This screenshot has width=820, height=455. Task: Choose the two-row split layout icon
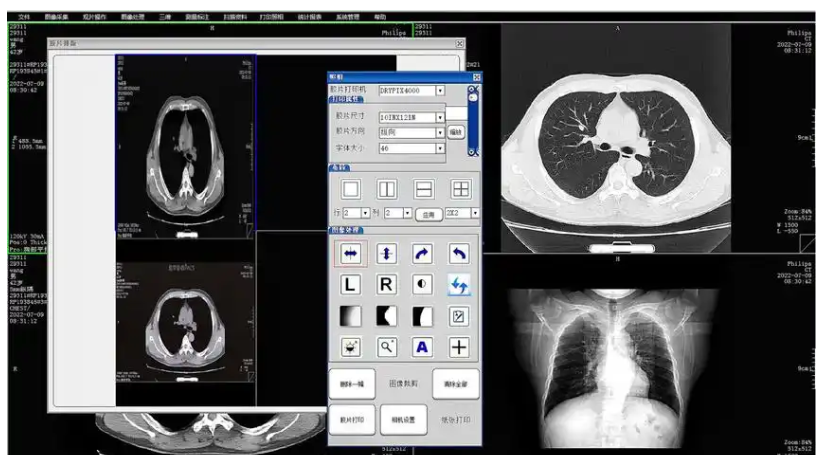424,189
